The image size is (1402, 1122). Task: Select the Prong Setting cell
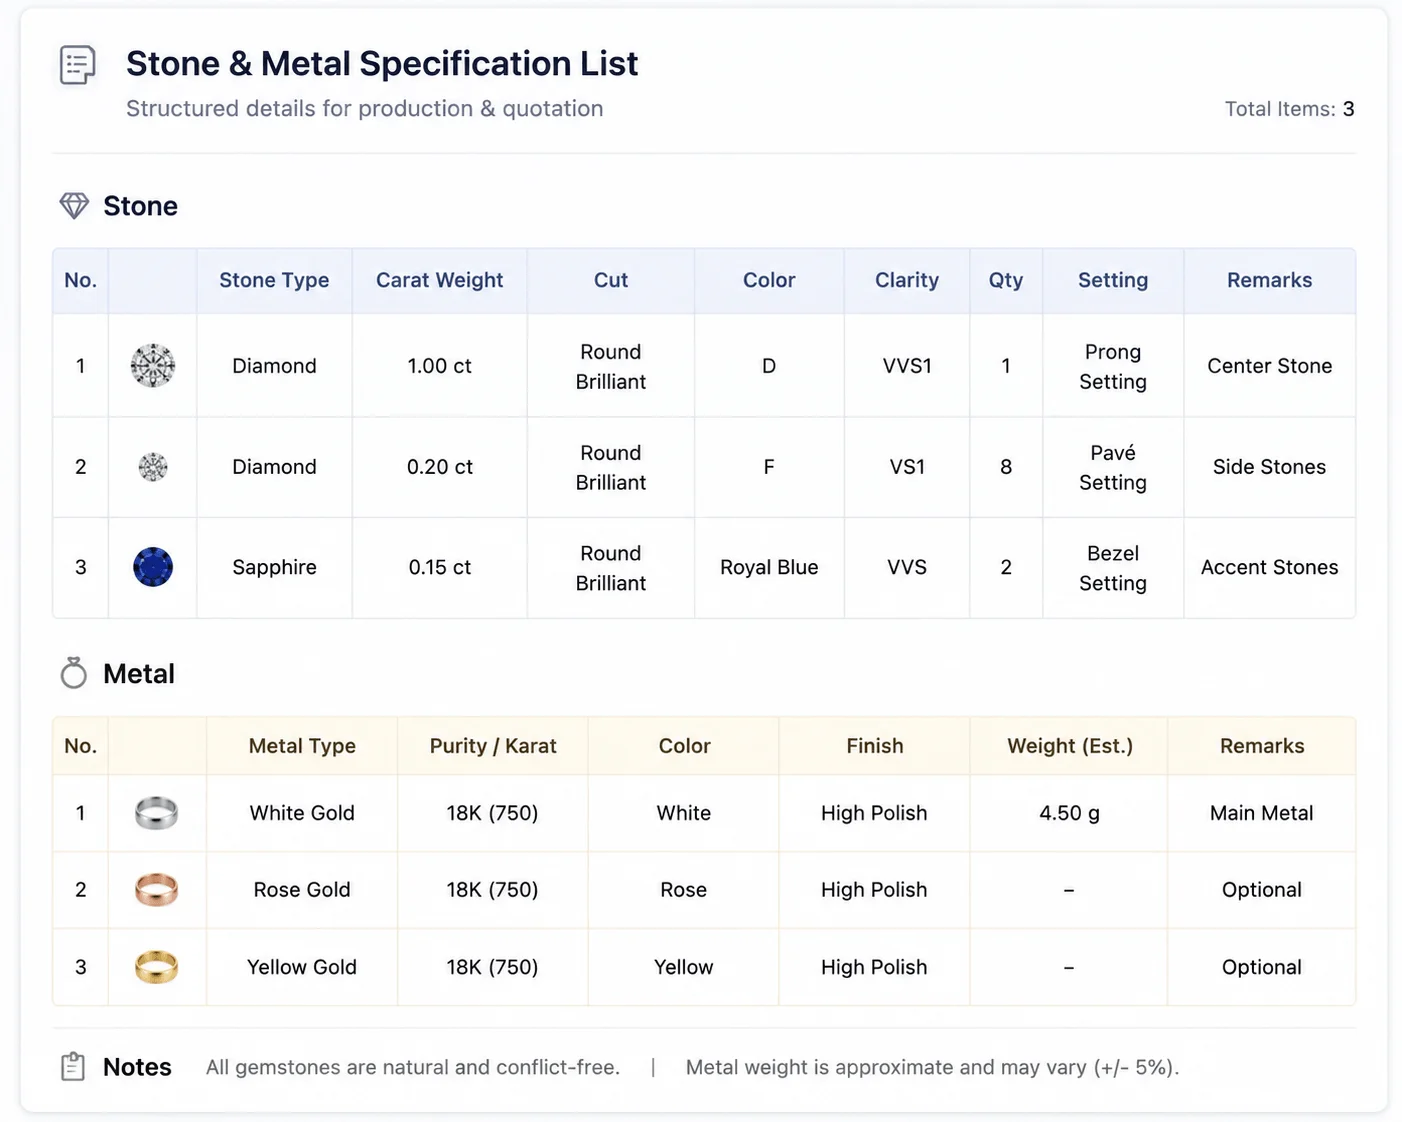click(1113, 366)
